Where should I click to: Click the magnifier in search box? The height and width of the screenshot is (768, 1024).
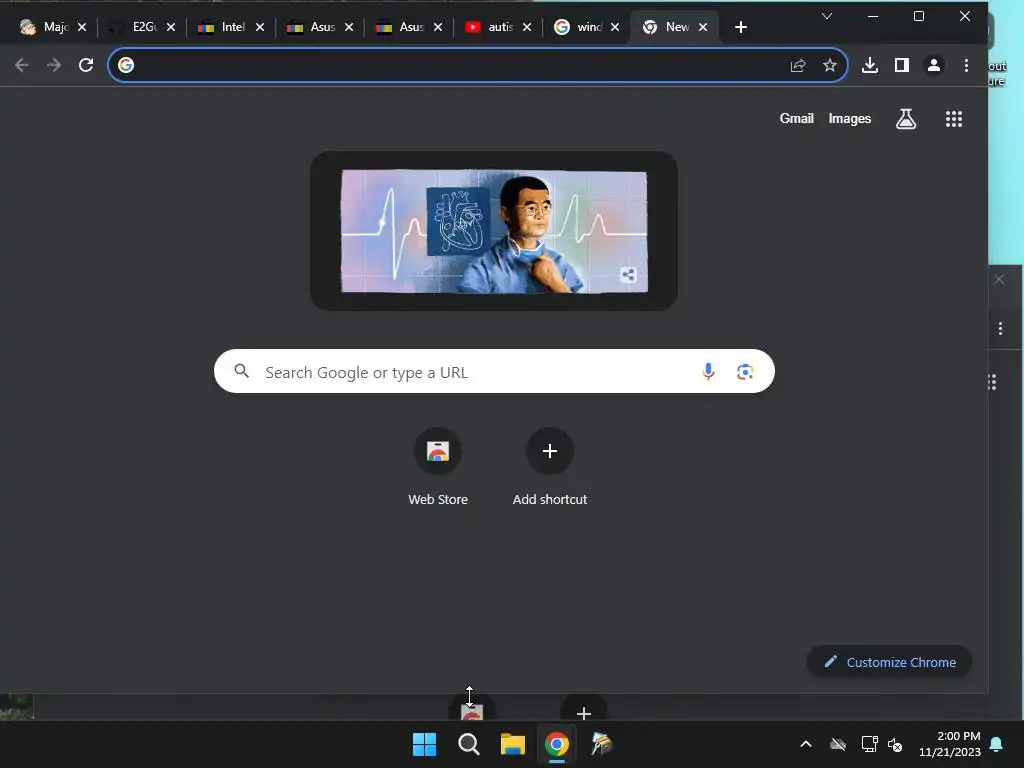pos(242,371)
